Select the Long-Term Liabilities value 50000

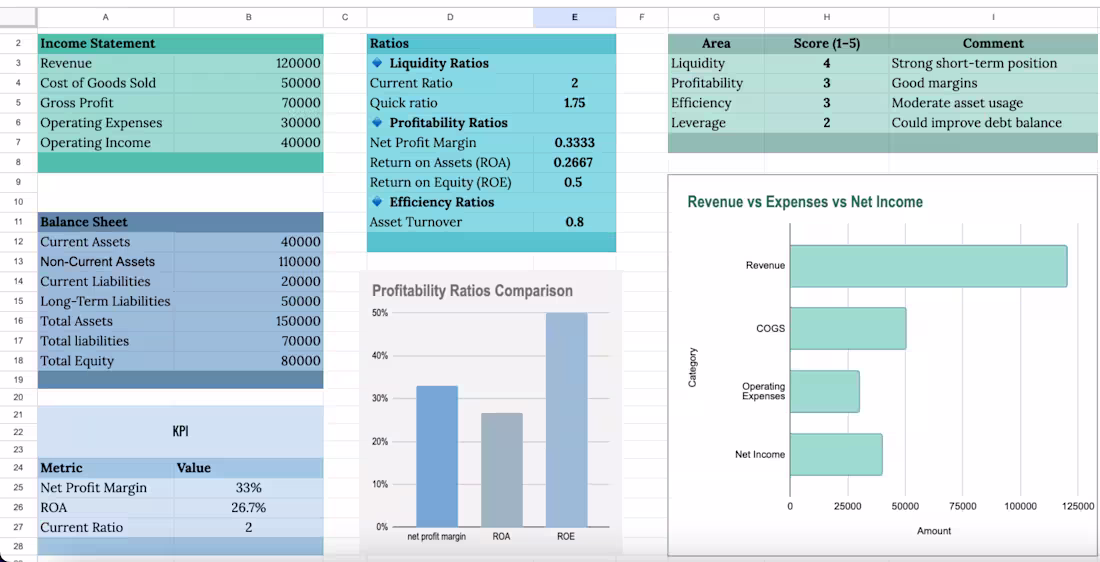(x=249, y=301)
